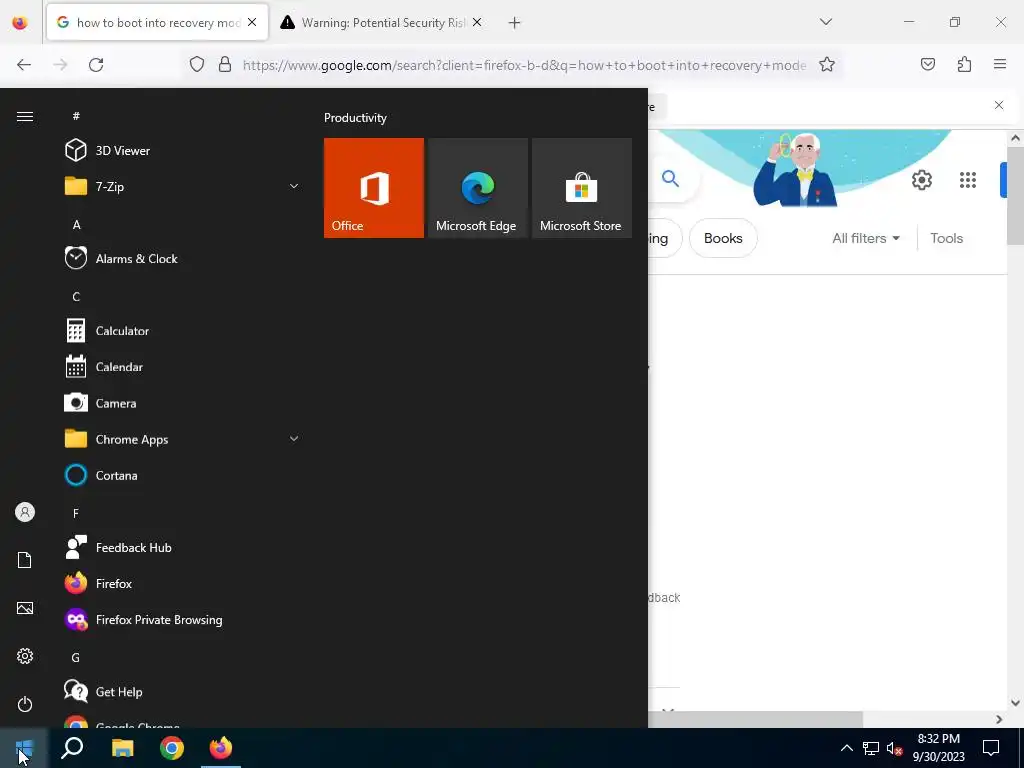The height and width of the screenshot is (768, 1024).
Task: Open Documents from the Start sidebar
Action: 25,560
